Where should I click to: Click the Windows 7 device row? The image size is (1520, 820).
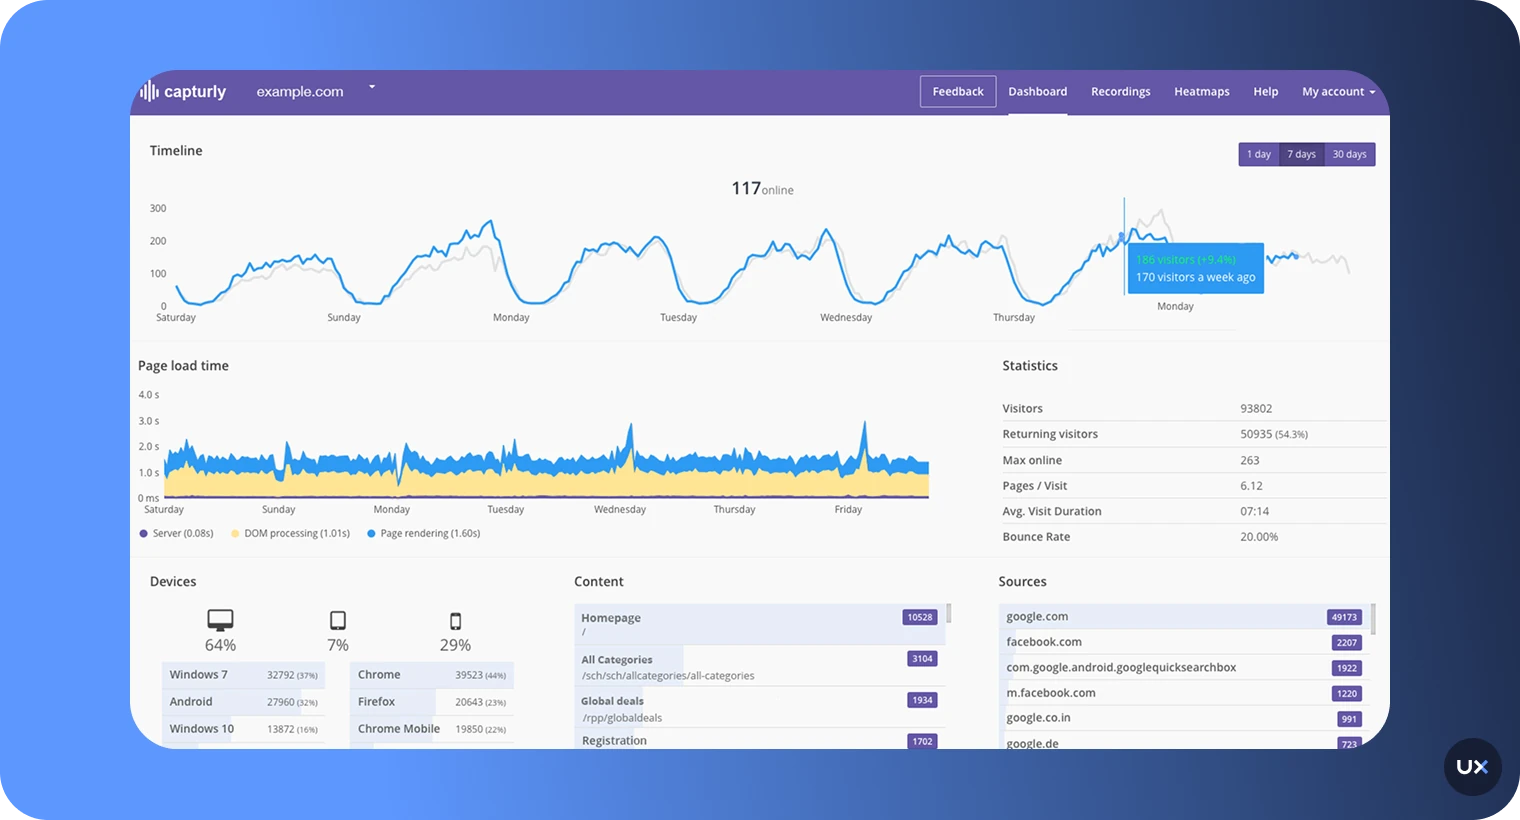point(243,675)
